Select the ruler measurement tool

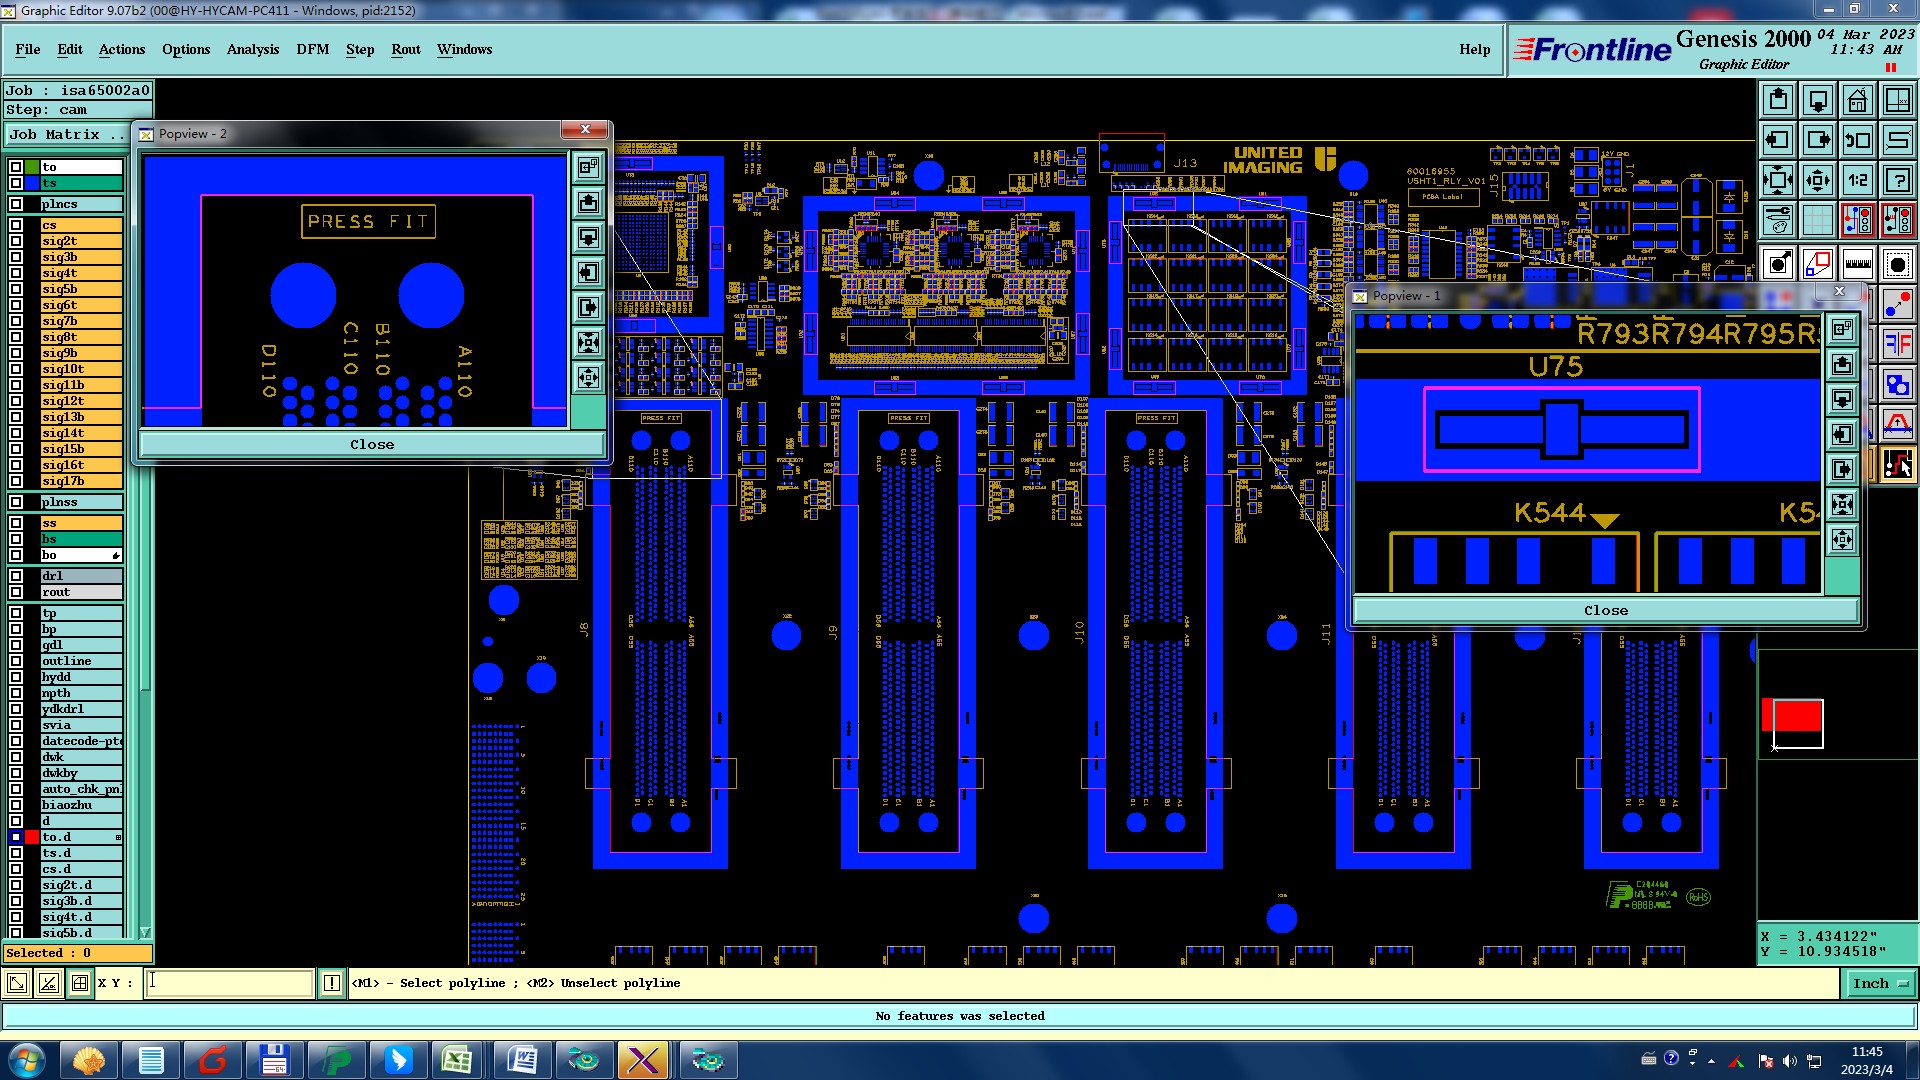(x=1857, y=265)
